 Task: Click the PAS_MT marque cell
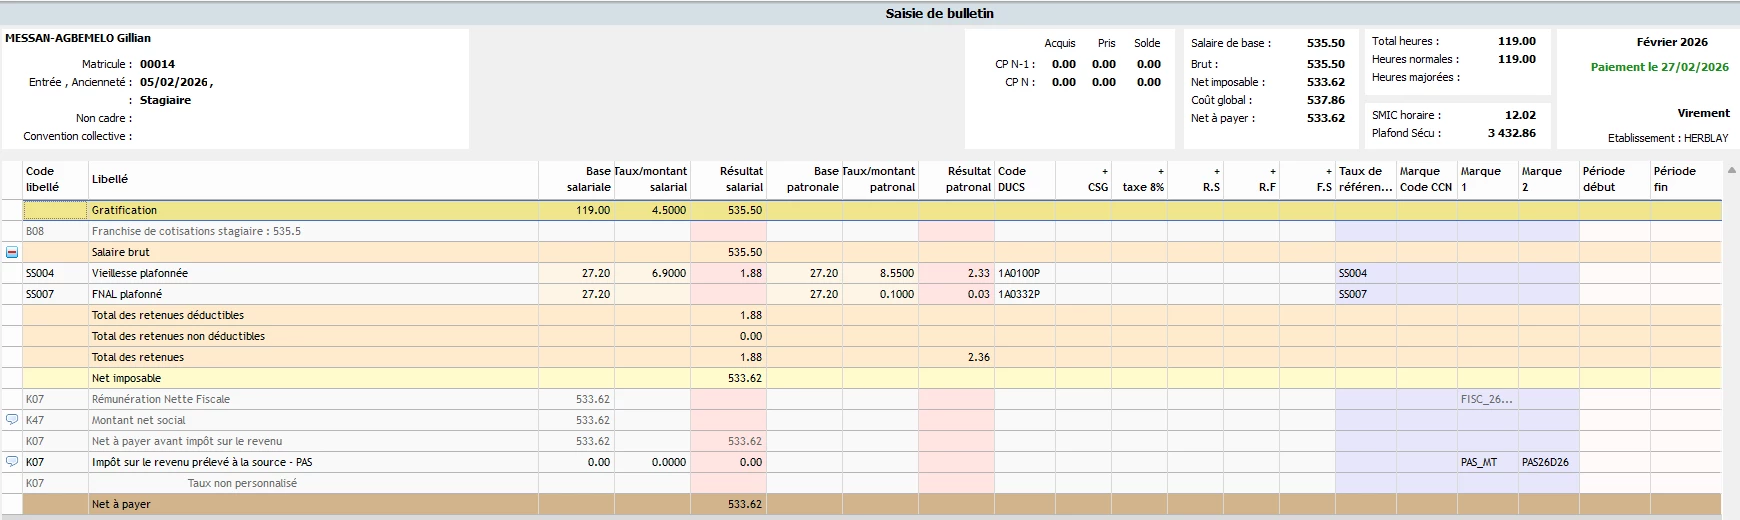click(x=1488, y=462)
